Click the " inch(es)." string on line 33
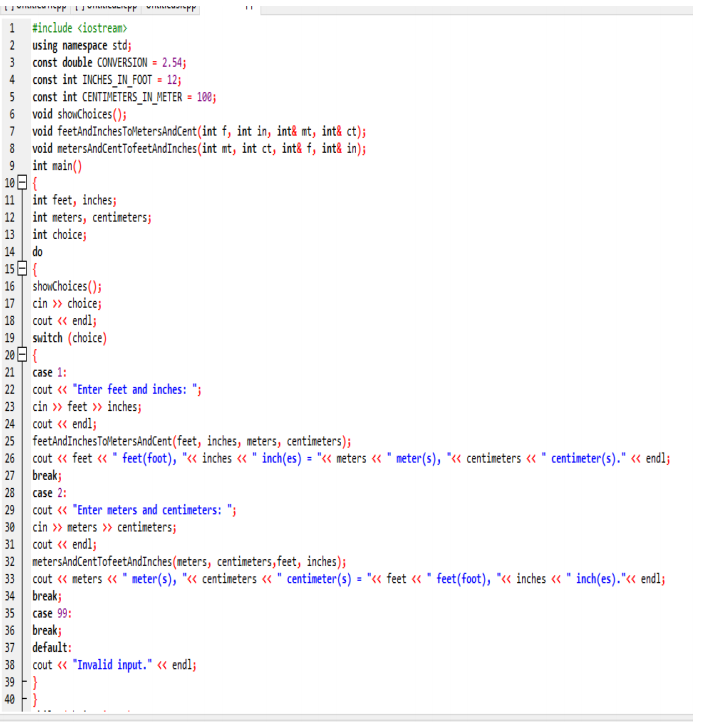This screenshot has width=713, height=727. click(596, 579)
